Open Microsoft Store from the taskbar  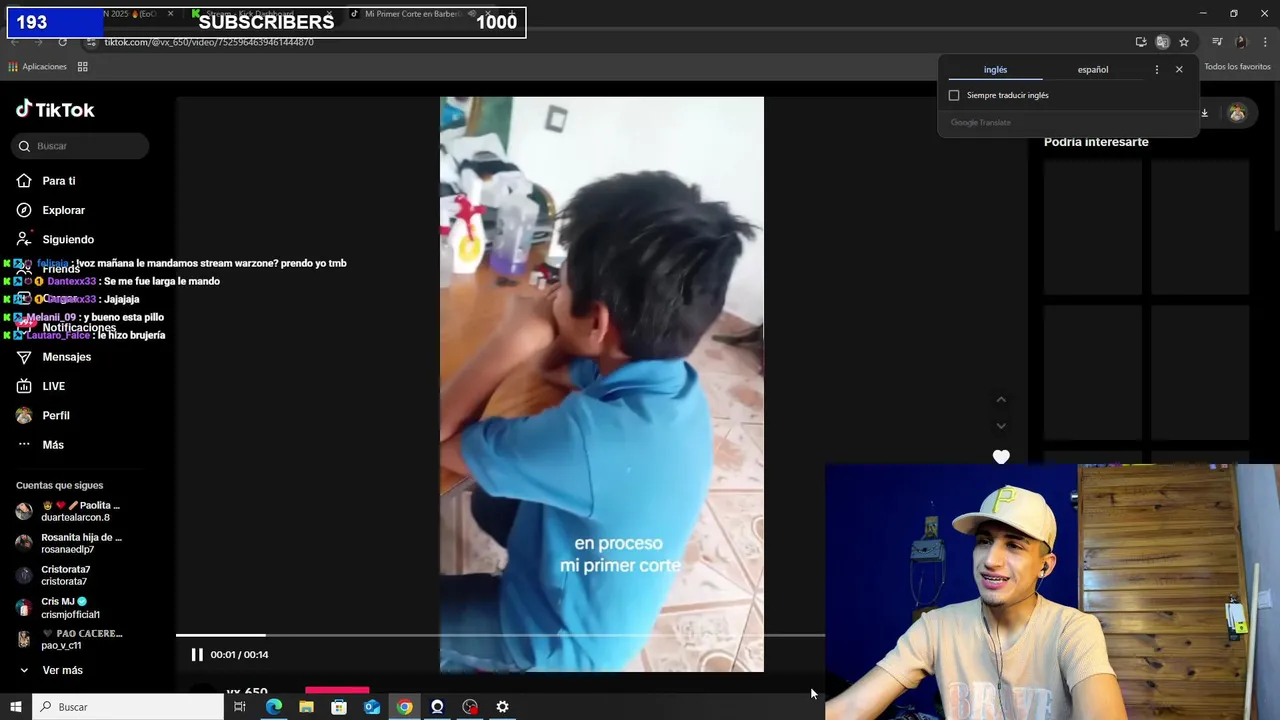point(339,707)
